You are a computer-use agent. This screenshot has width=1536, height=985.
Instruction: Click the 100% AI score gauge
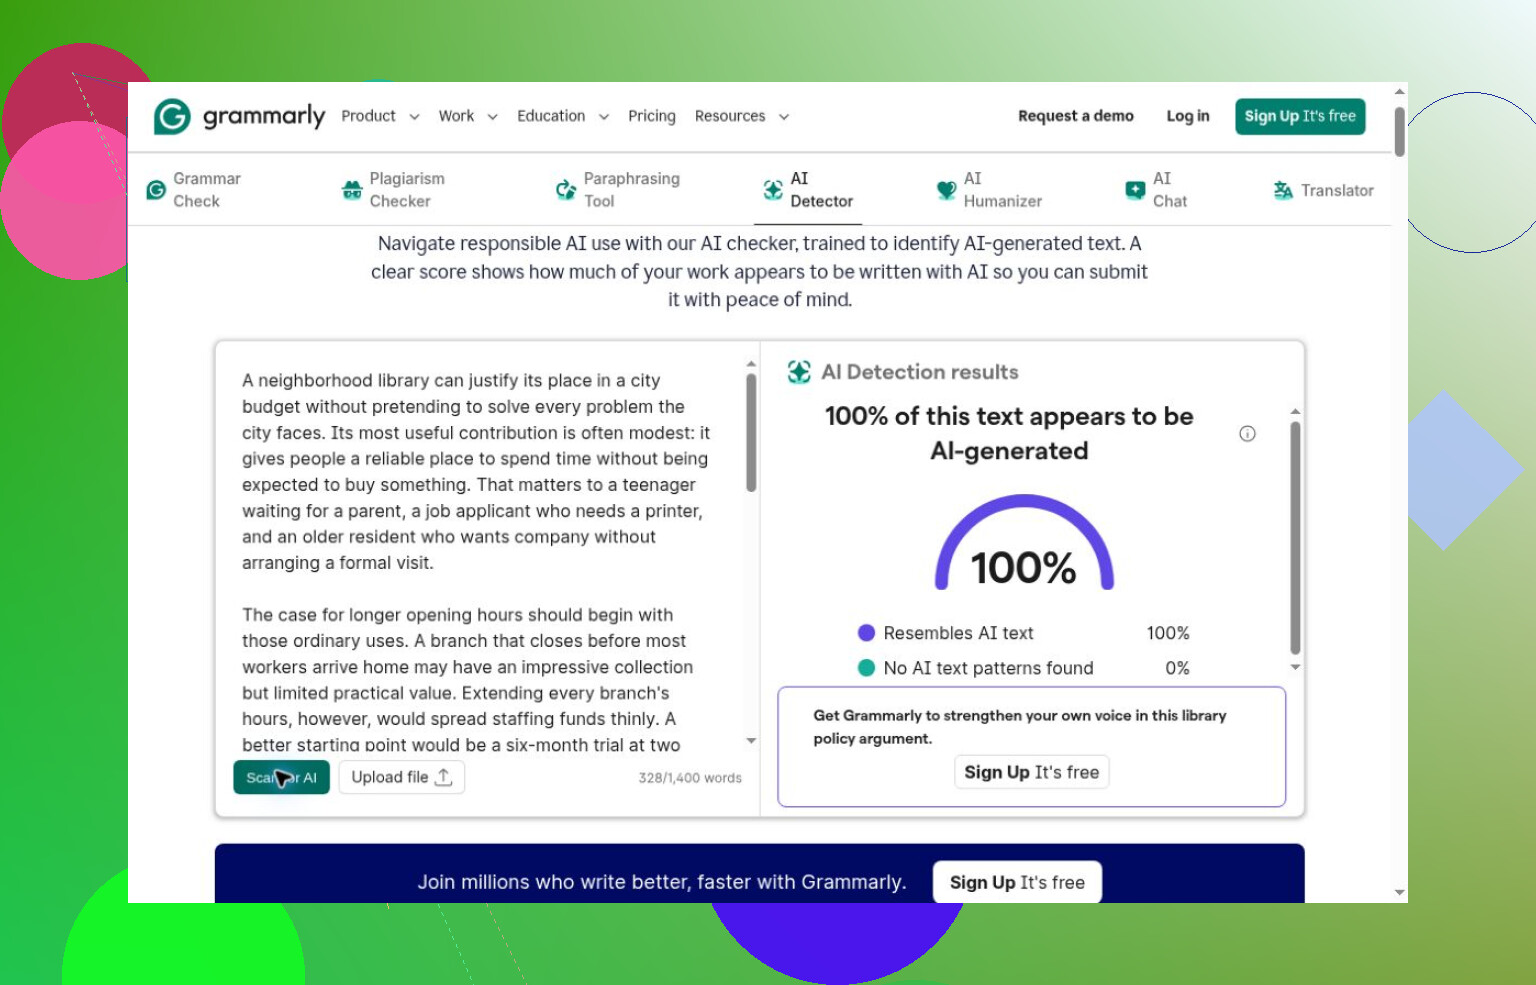click(1024, 543)
